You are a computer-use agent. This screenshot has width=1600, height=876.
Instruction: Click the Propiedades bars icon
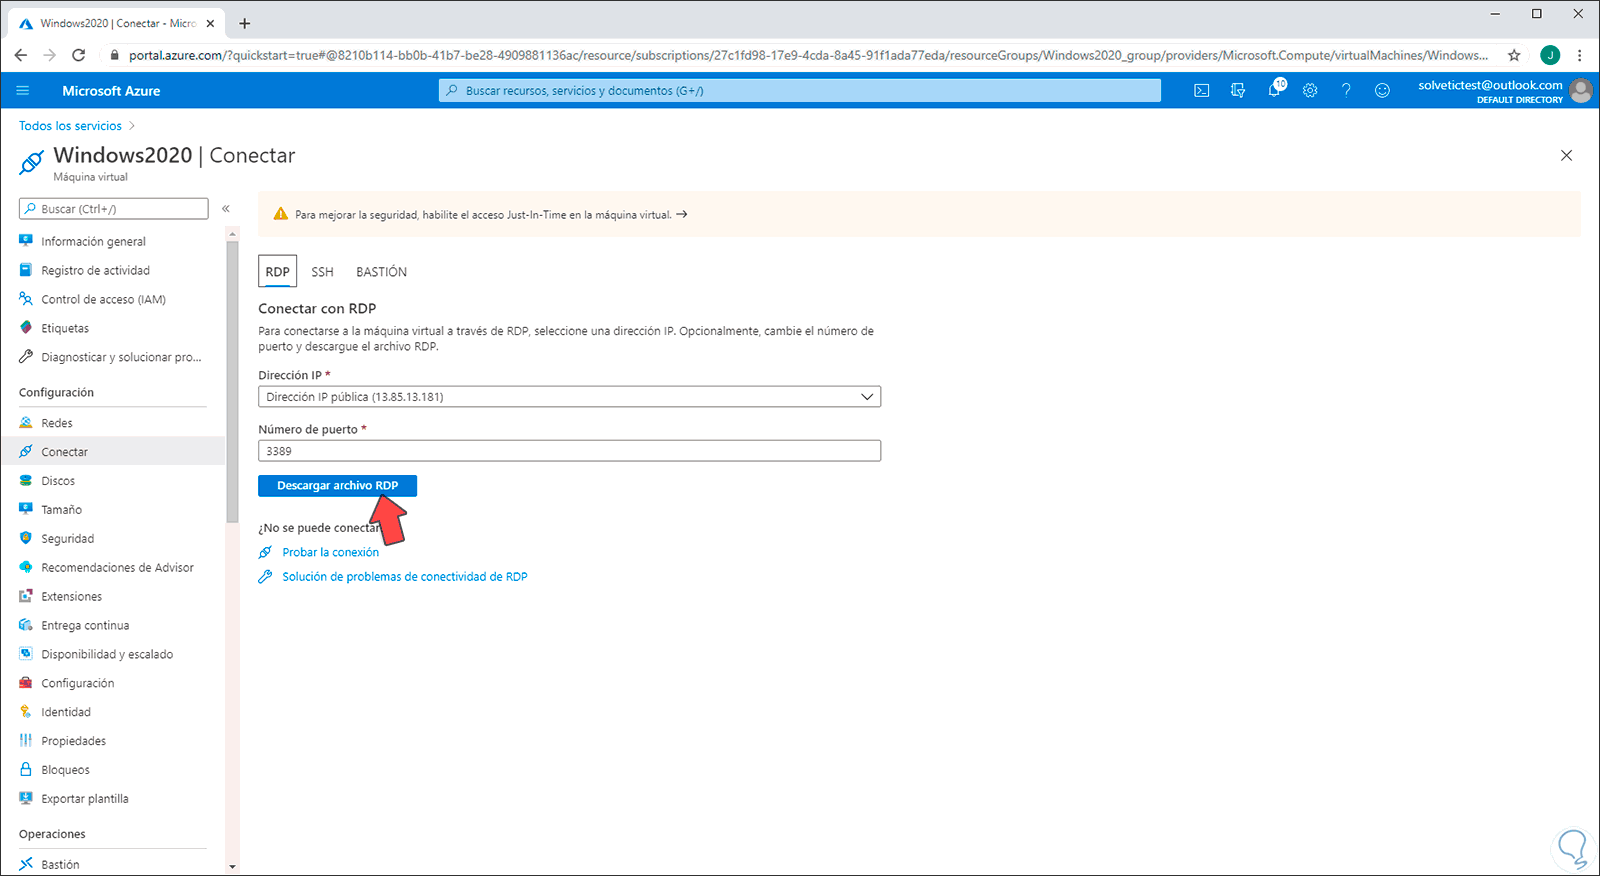tap(26, 741)
